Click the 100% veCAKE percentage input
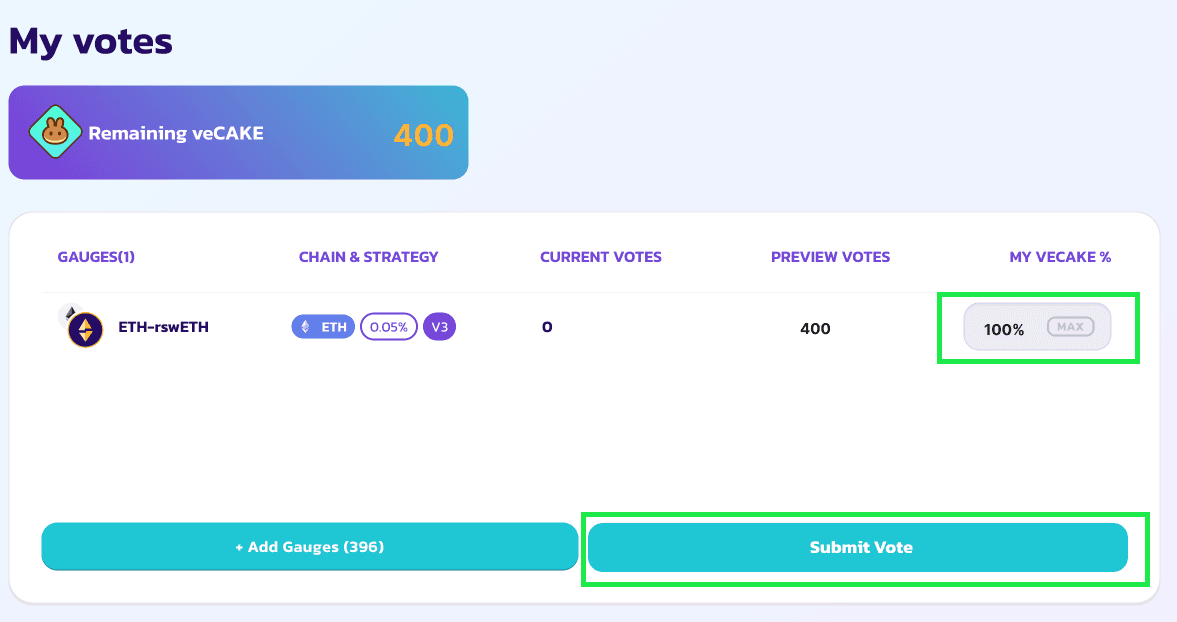Image resolution: width=1177 pixels, height=622 pixels. point(1004,328)
